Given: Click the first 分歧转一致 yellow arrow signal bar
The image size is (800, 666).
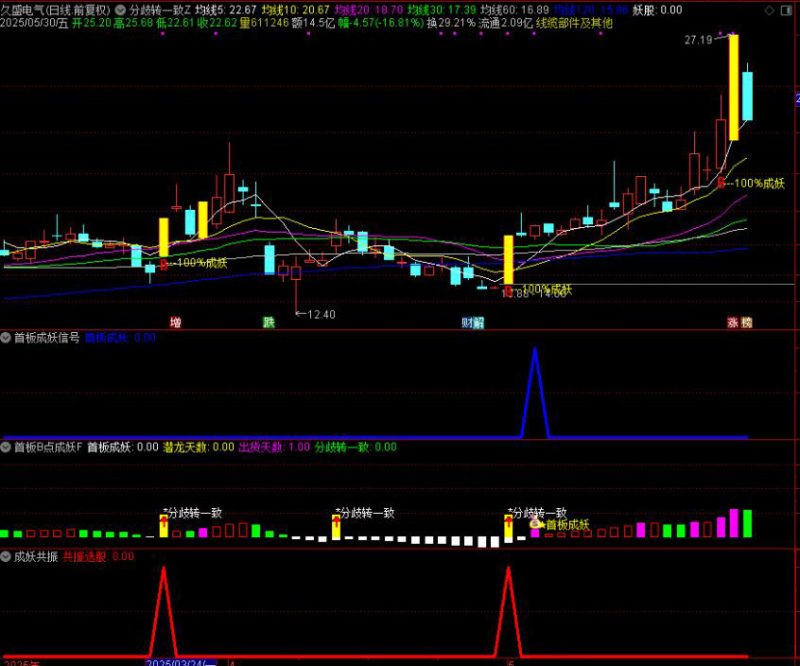Looking at the screenshot, I should 164,525.
